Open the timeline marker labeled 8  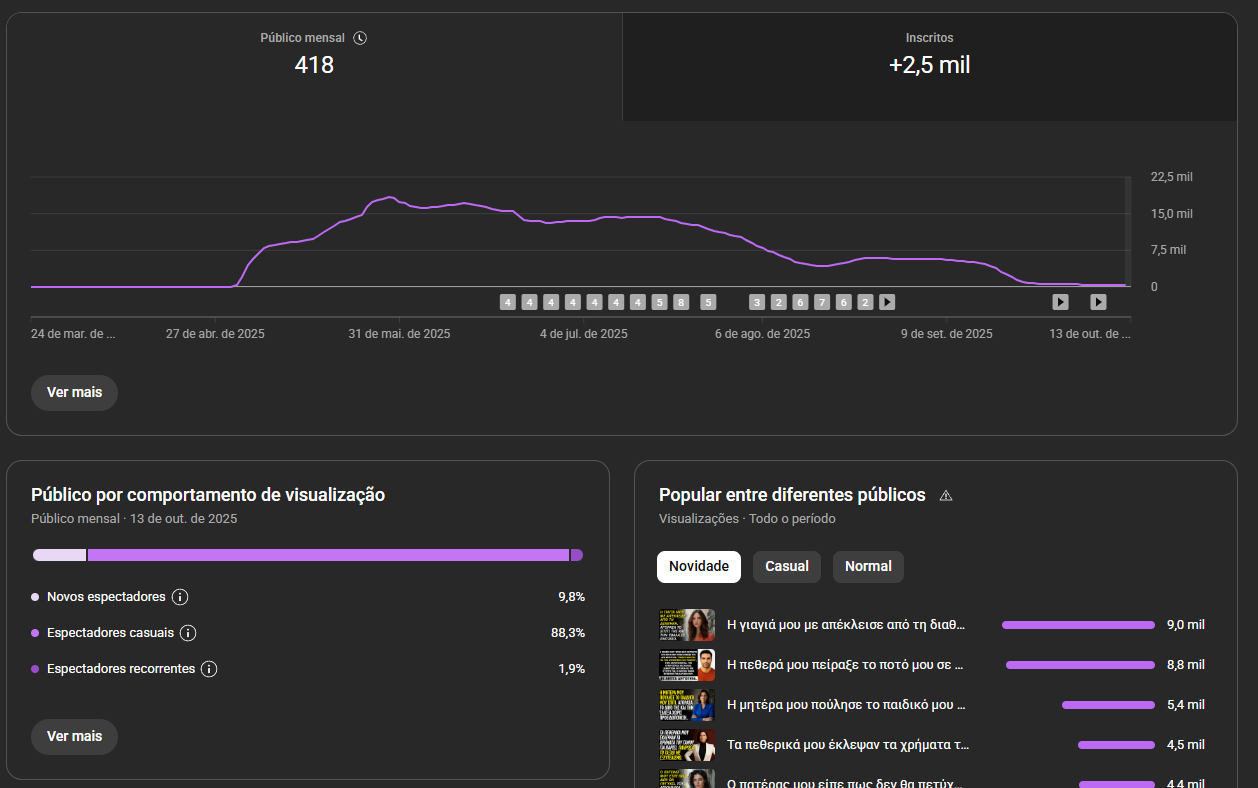pos(681,302)
